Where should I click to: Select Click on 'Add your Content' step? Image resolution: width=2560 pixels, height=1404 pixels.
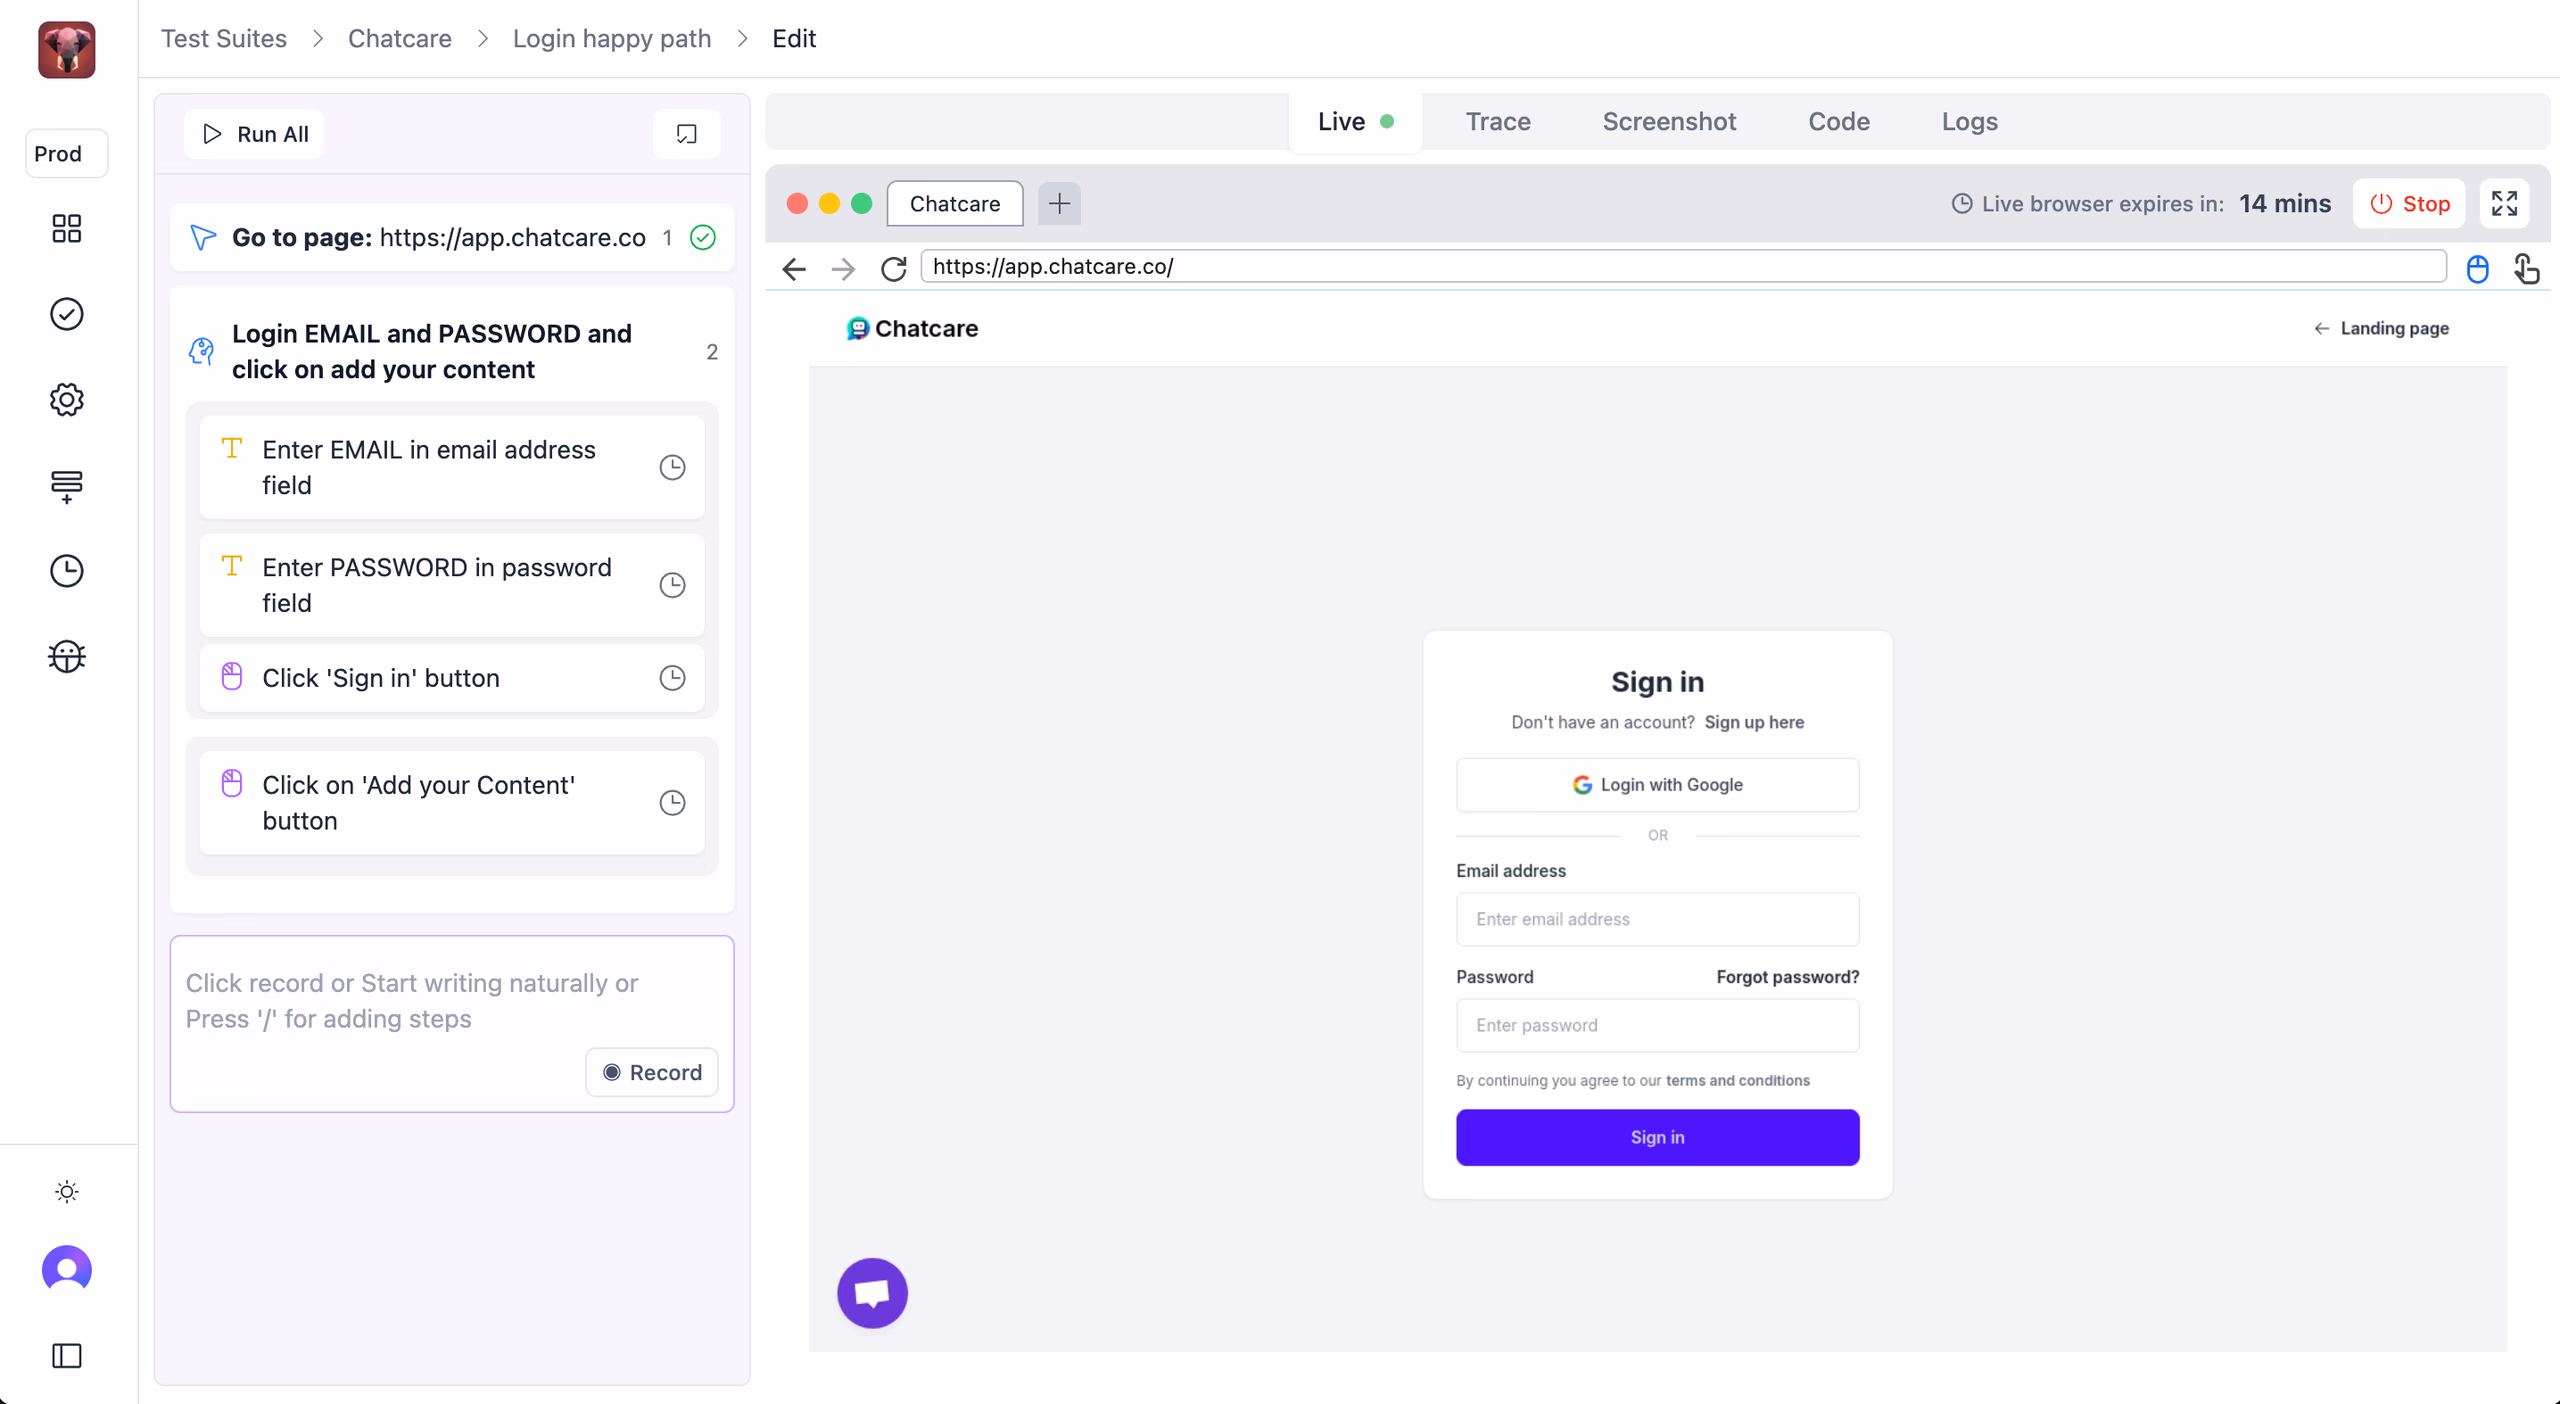[452, 802]
